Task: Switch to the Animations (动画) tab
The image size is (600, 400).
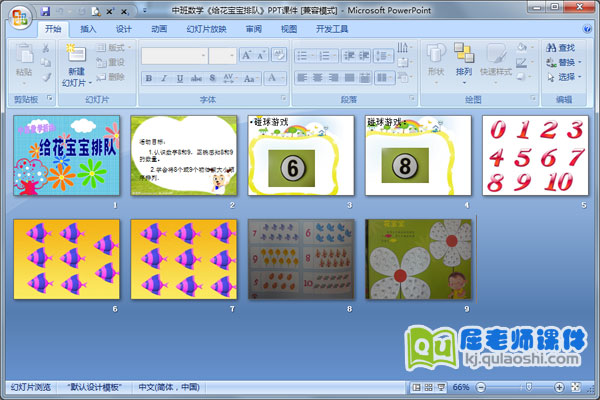Action: coord(159,29)
